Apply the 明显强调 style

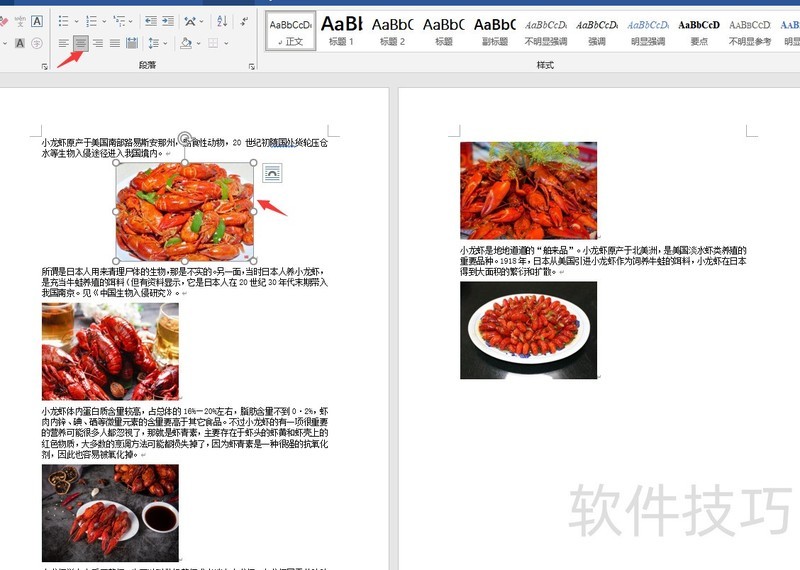point(647,31)
